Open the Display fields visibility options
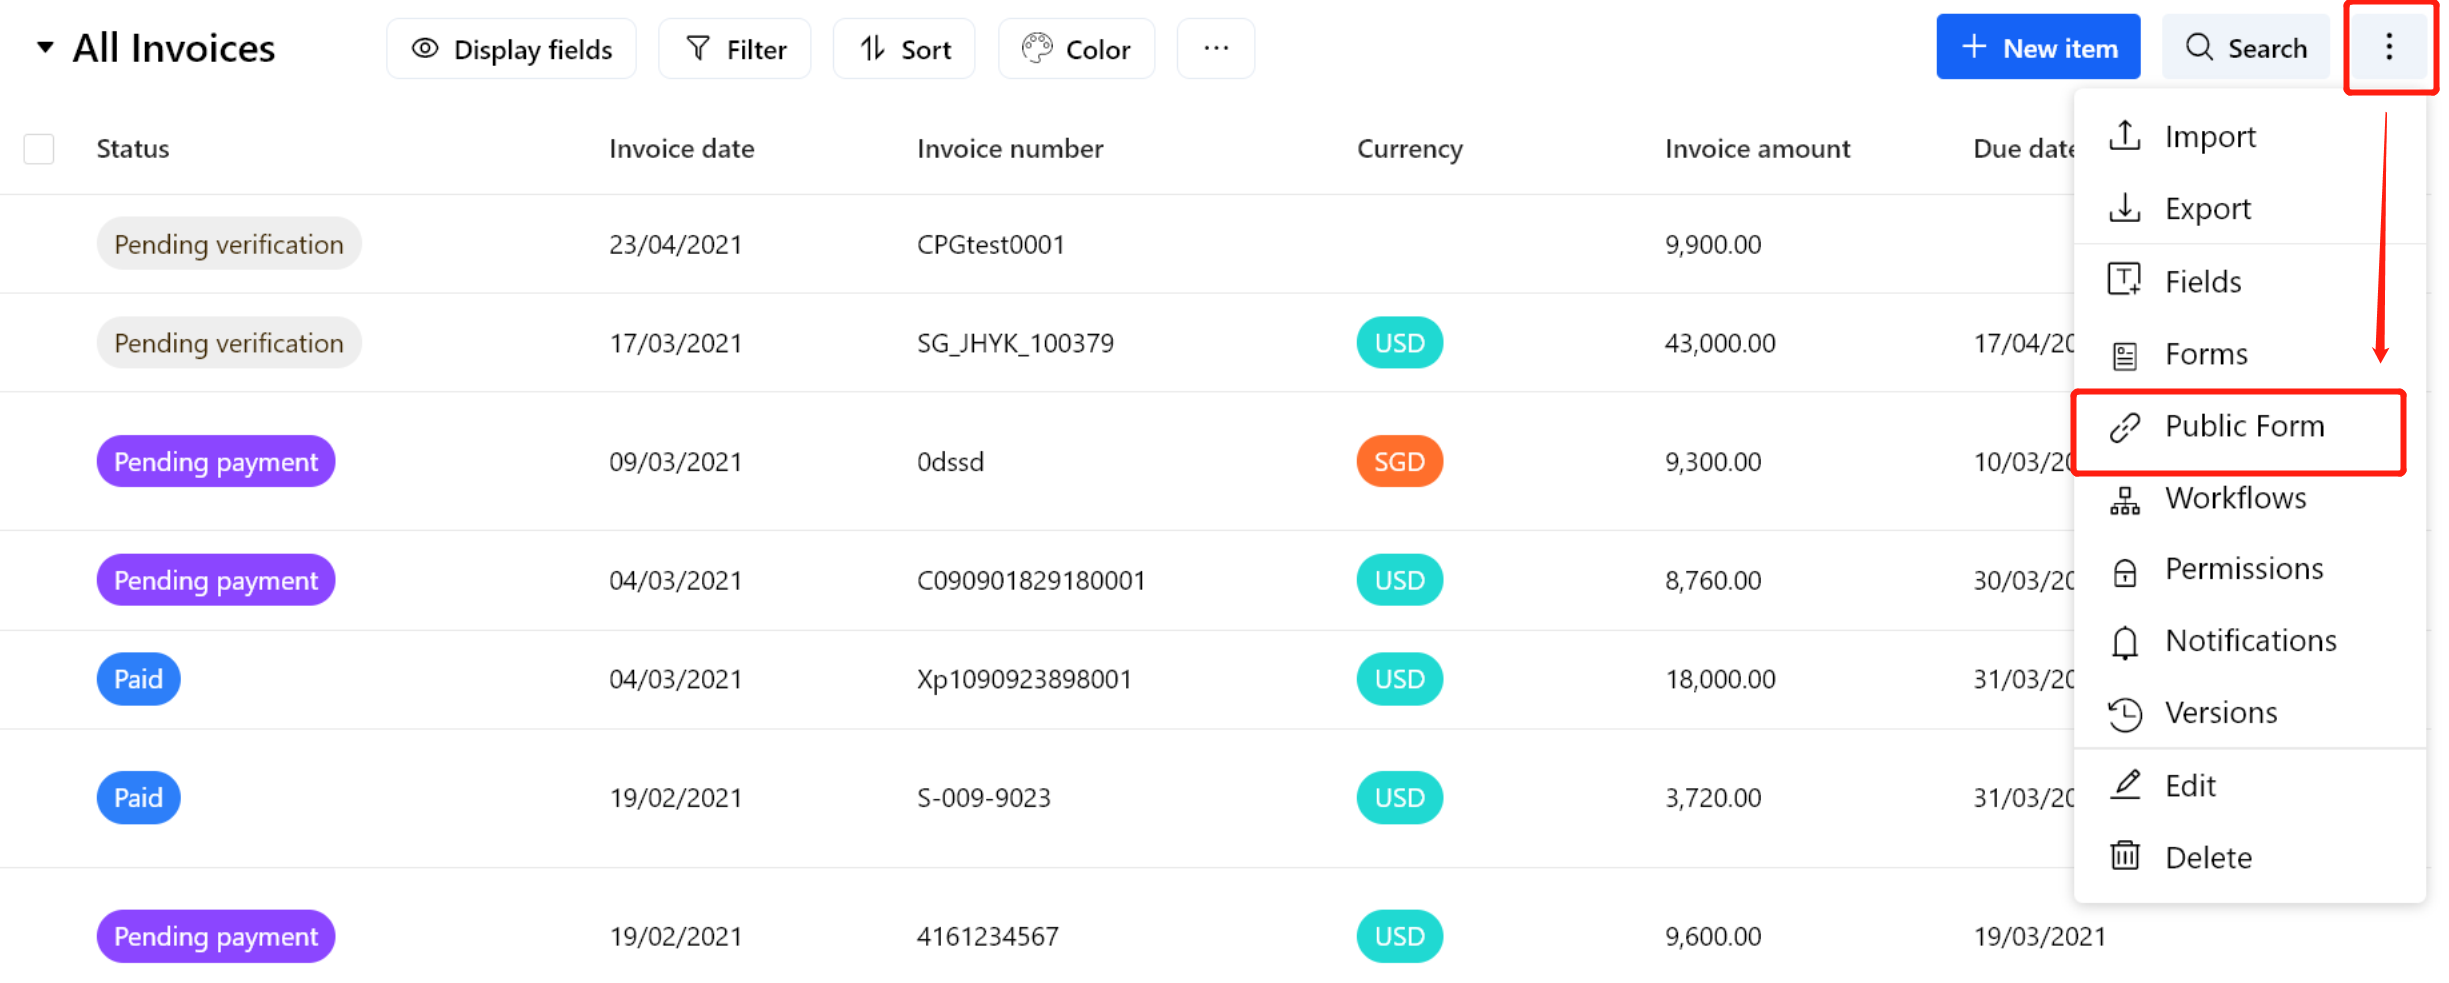The image size is (2449, 983). (511, 49)
